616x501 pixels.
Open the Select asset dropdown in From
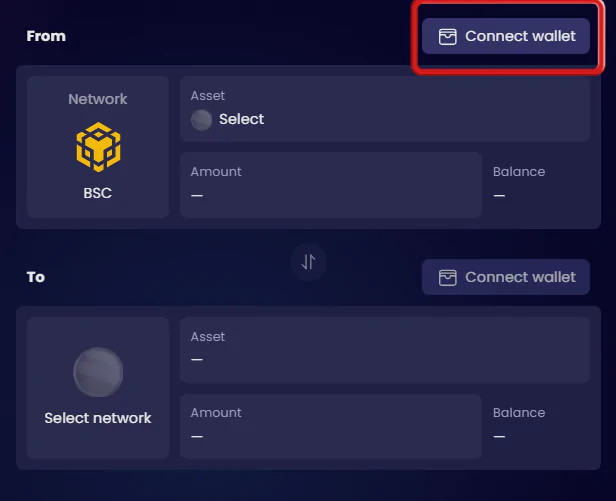385,109
